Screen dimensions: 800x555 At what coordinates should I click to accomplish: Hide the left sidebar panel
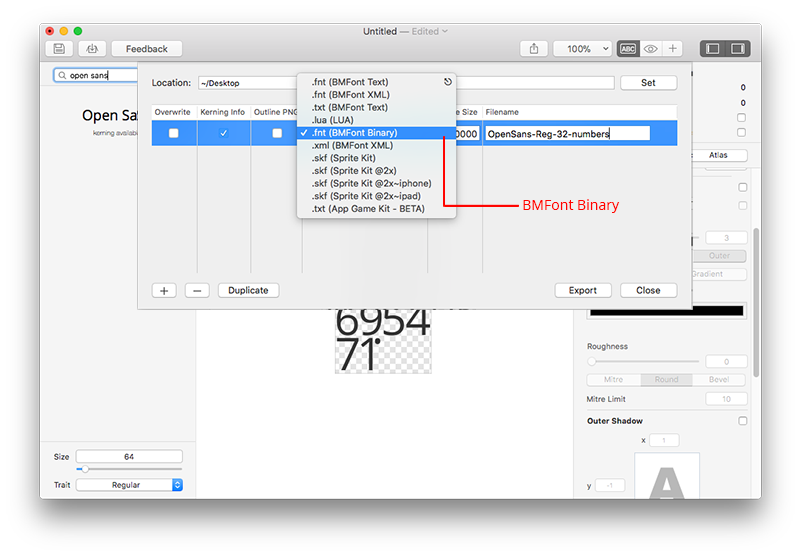point(713,49)
